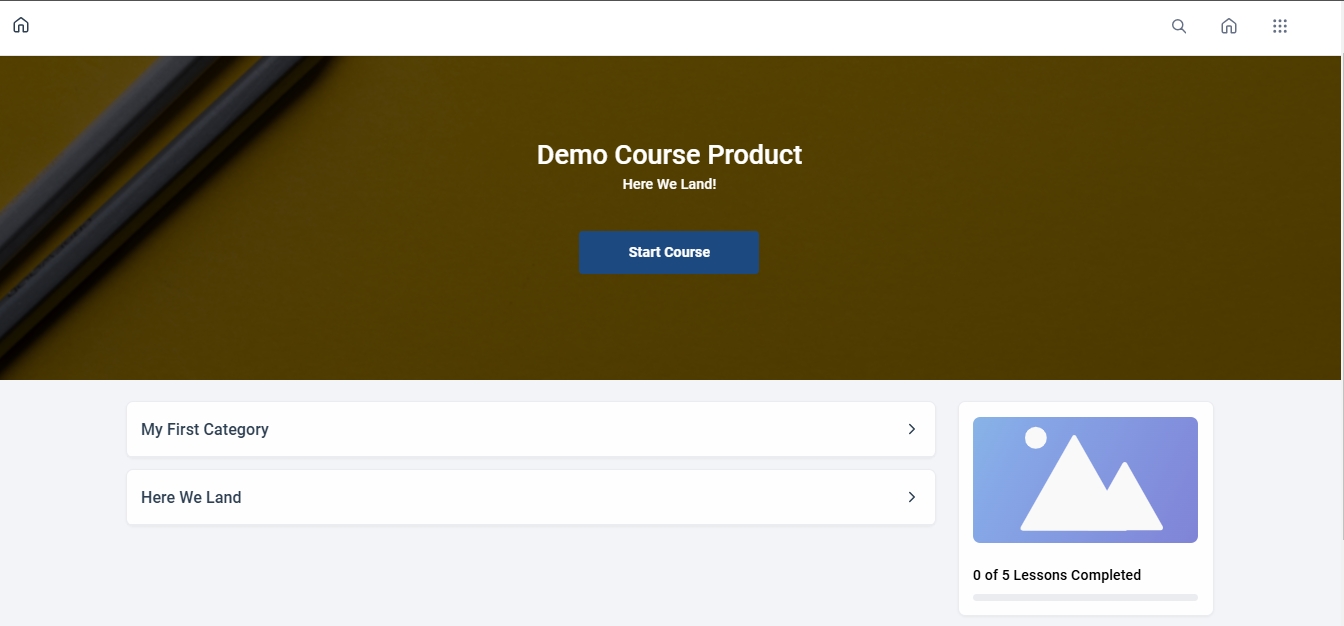1344x626 pixels.
Task: Click the vertical scrollbar at right edge
Action: [x=1342, y=300]
